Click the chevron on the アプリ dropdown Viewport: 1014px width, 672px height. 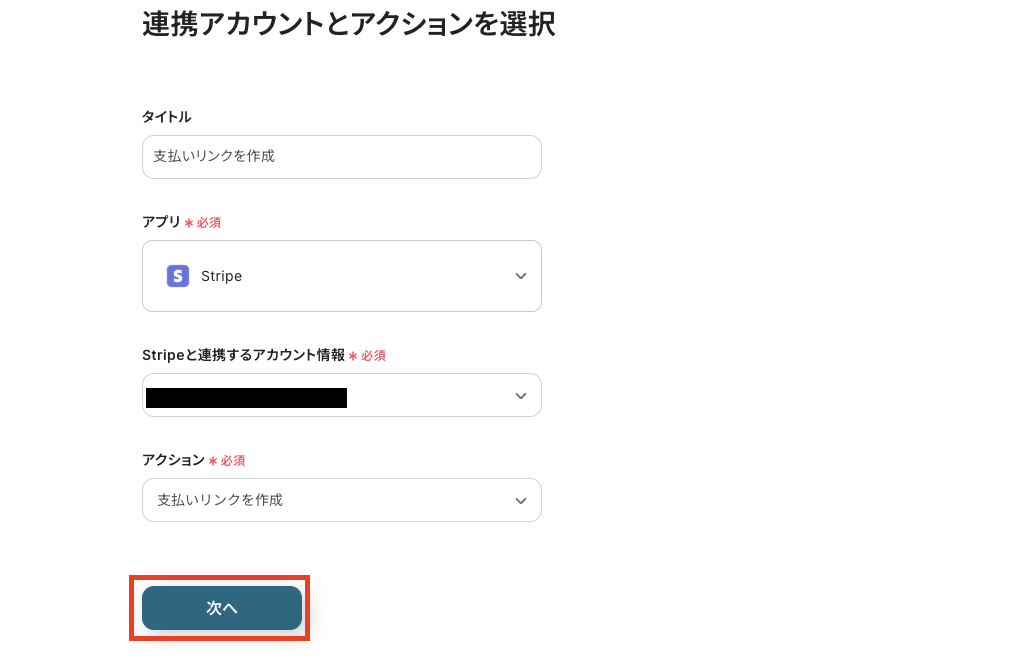click(x=520, y=276)
